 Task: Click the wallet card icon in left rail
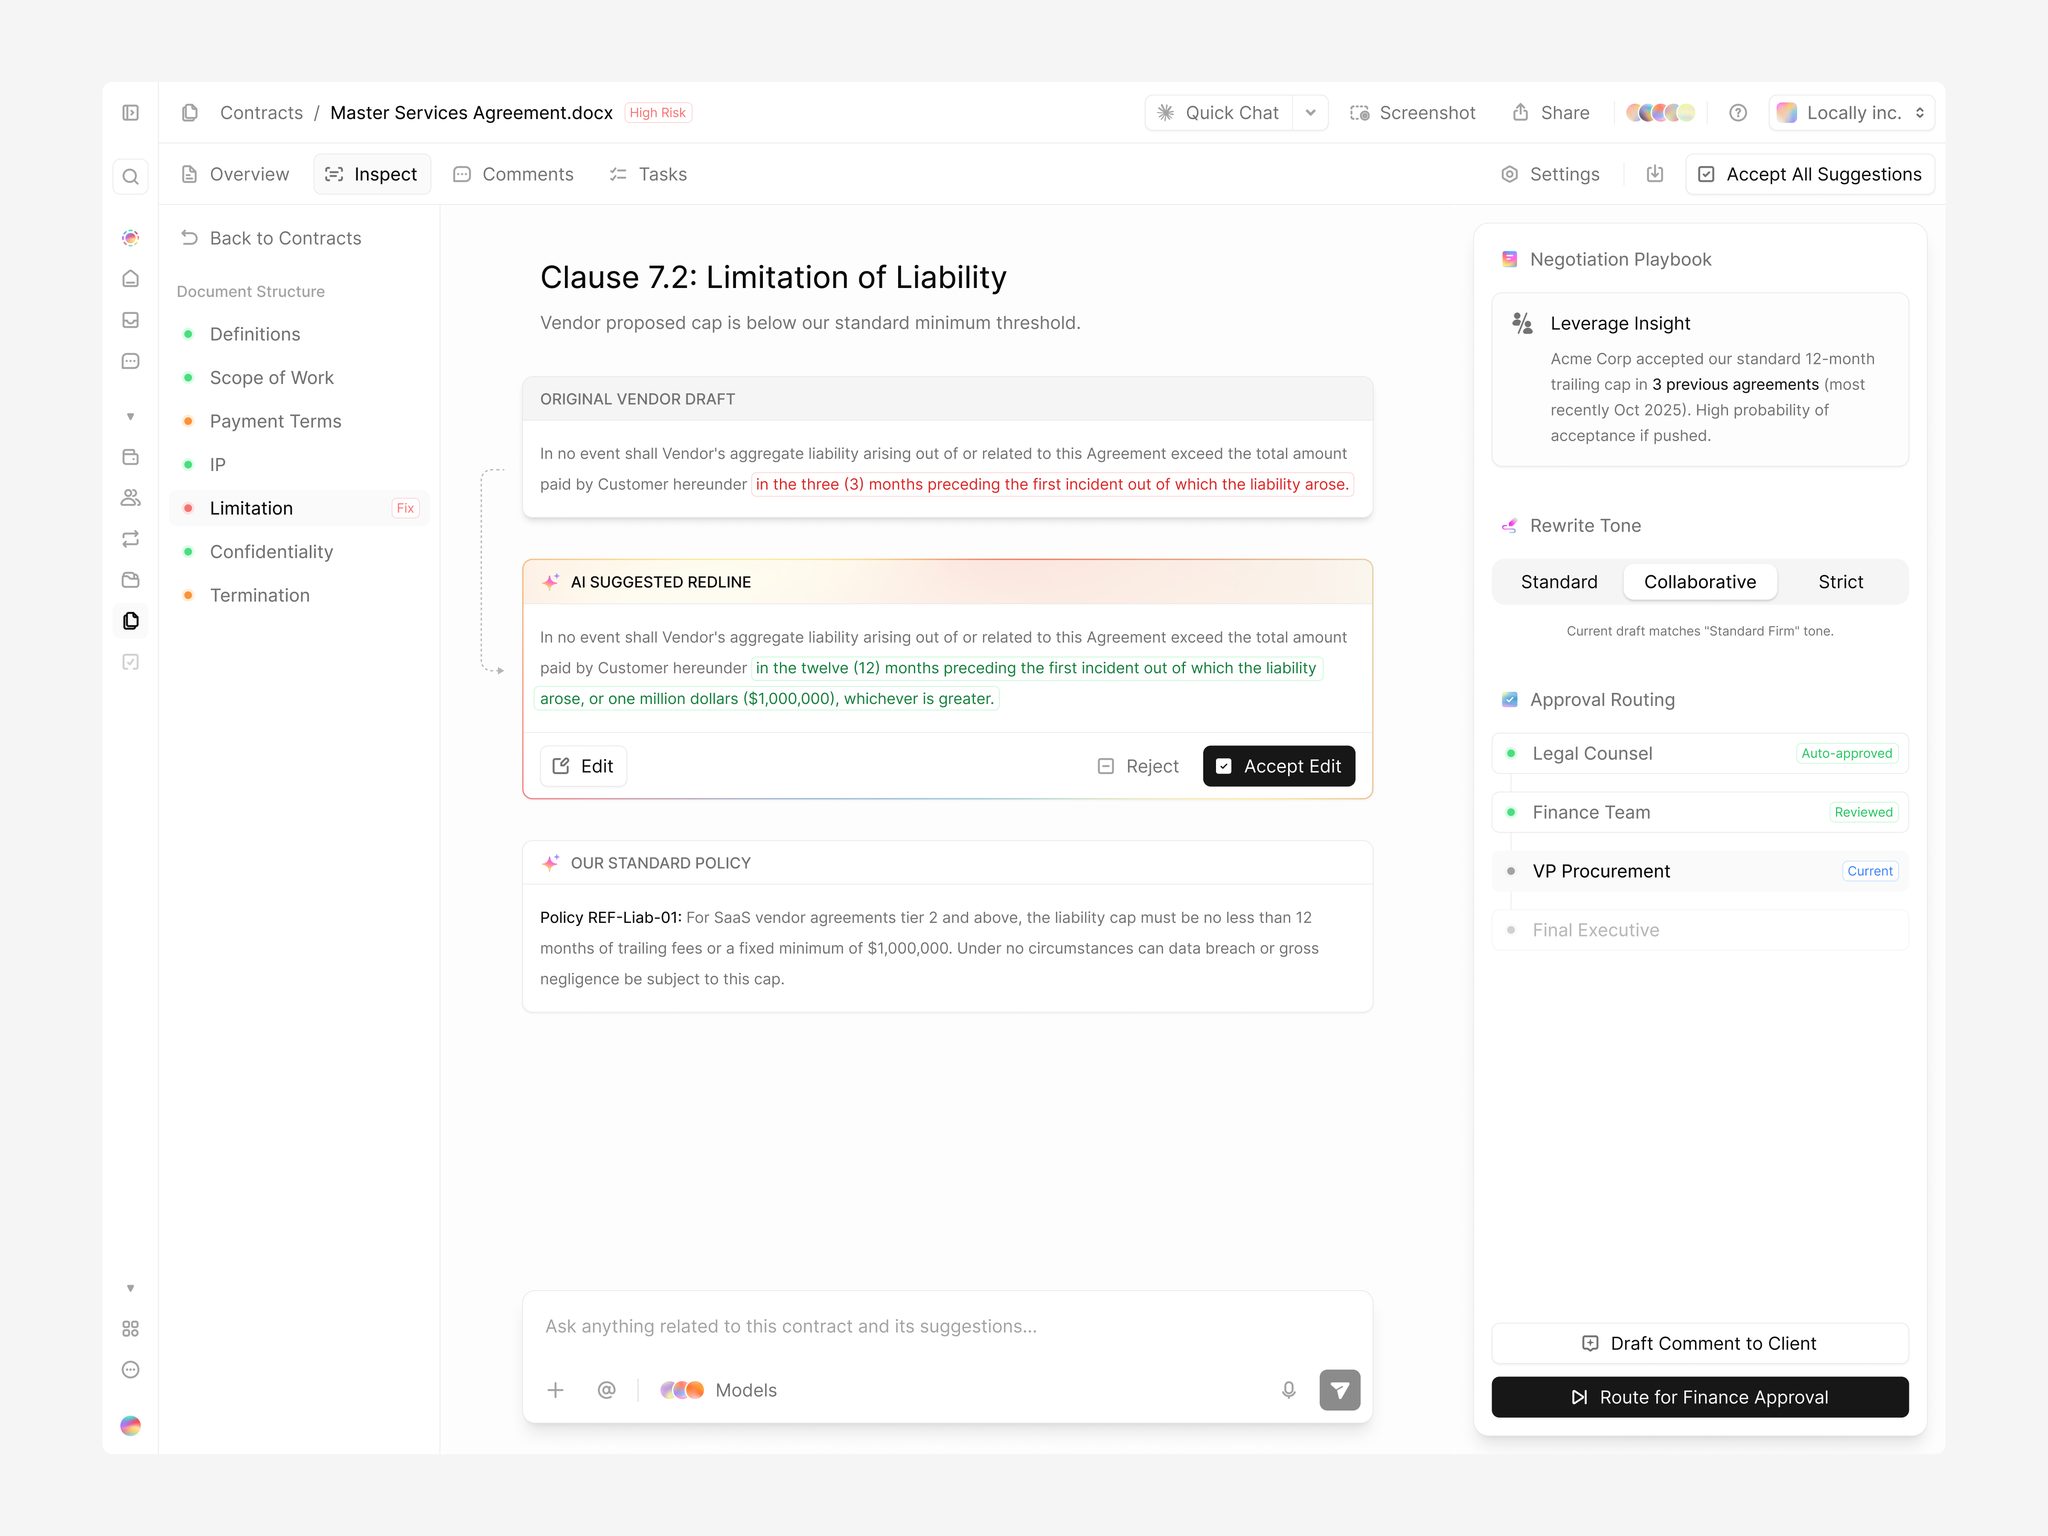tap(130, 457)
